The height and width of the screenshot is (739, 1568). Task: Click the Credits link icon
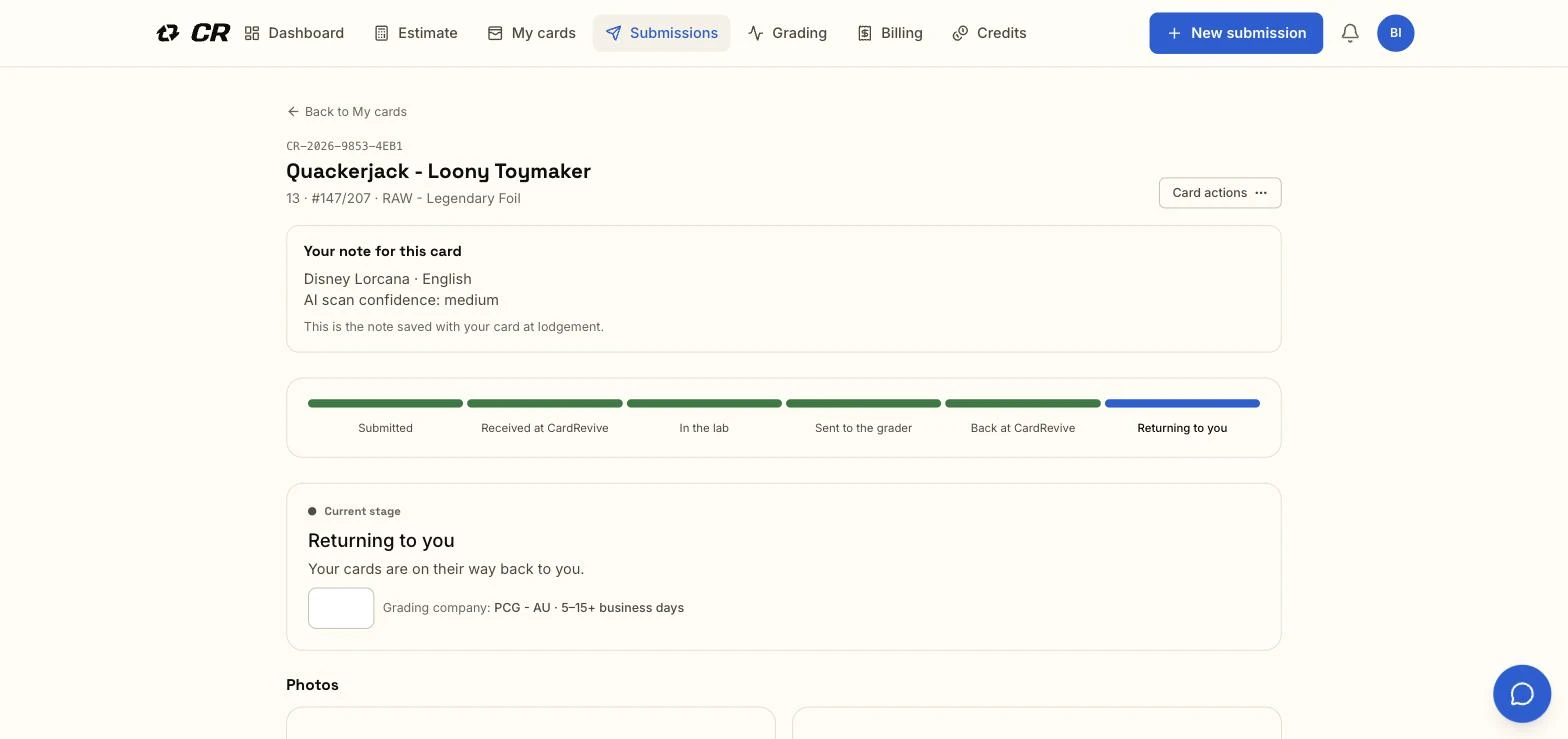tap(960, 33)
